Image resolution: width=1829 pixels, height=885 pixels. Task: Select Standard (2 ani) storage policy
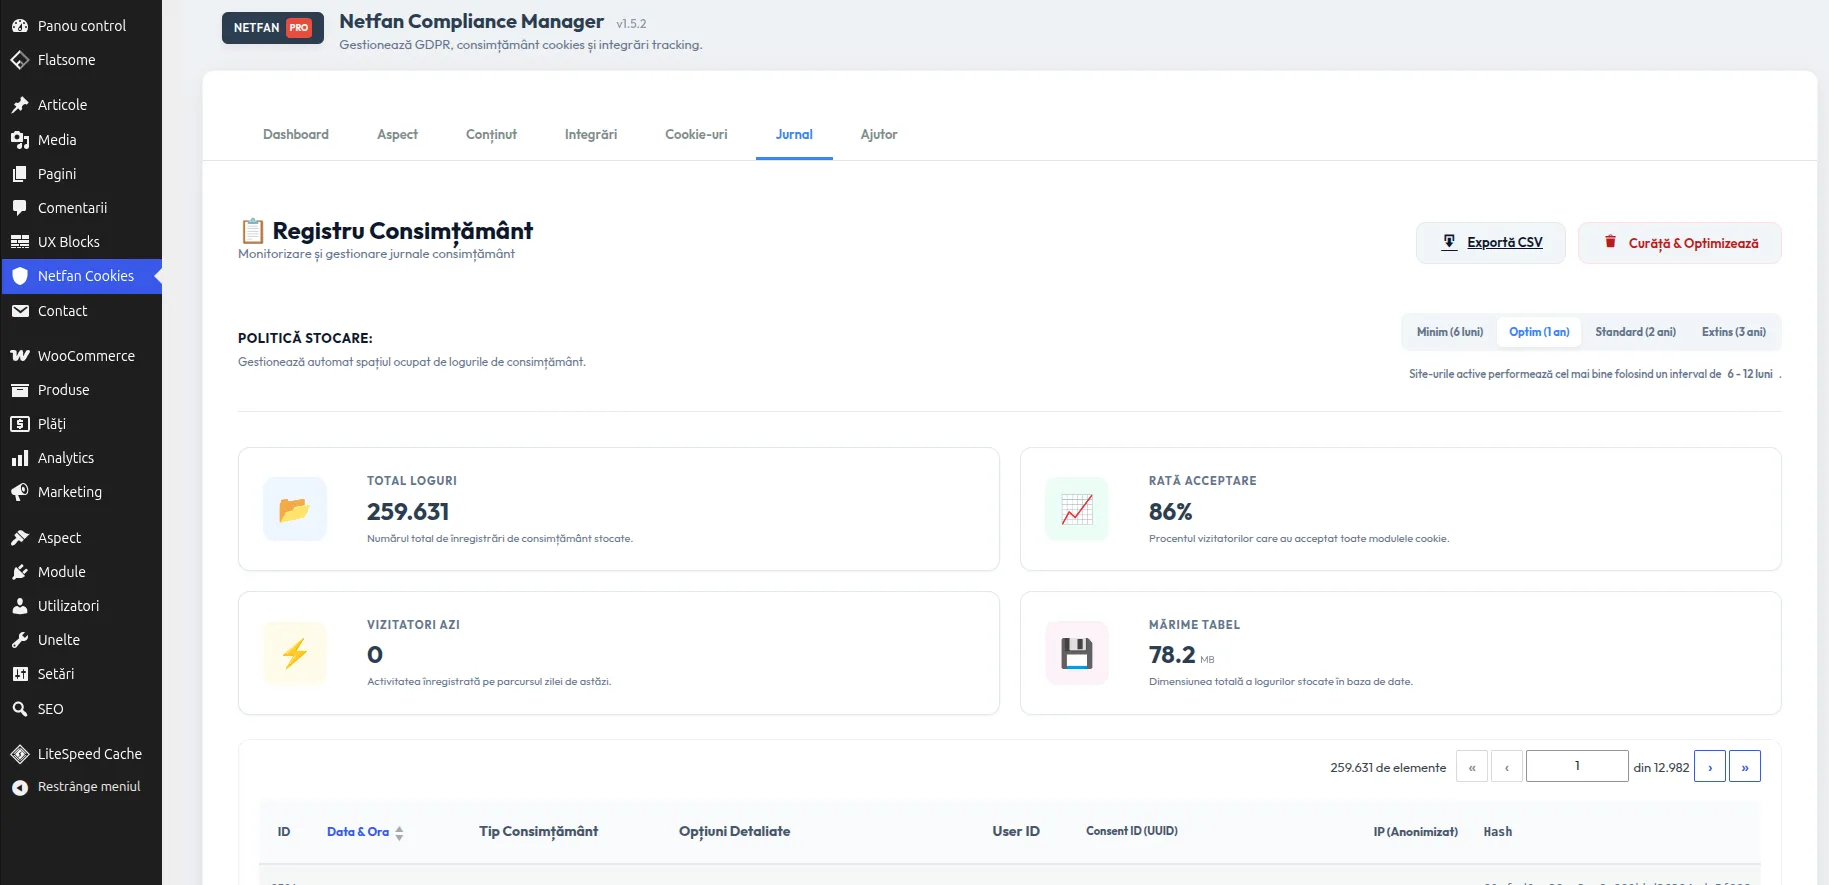1635,332
